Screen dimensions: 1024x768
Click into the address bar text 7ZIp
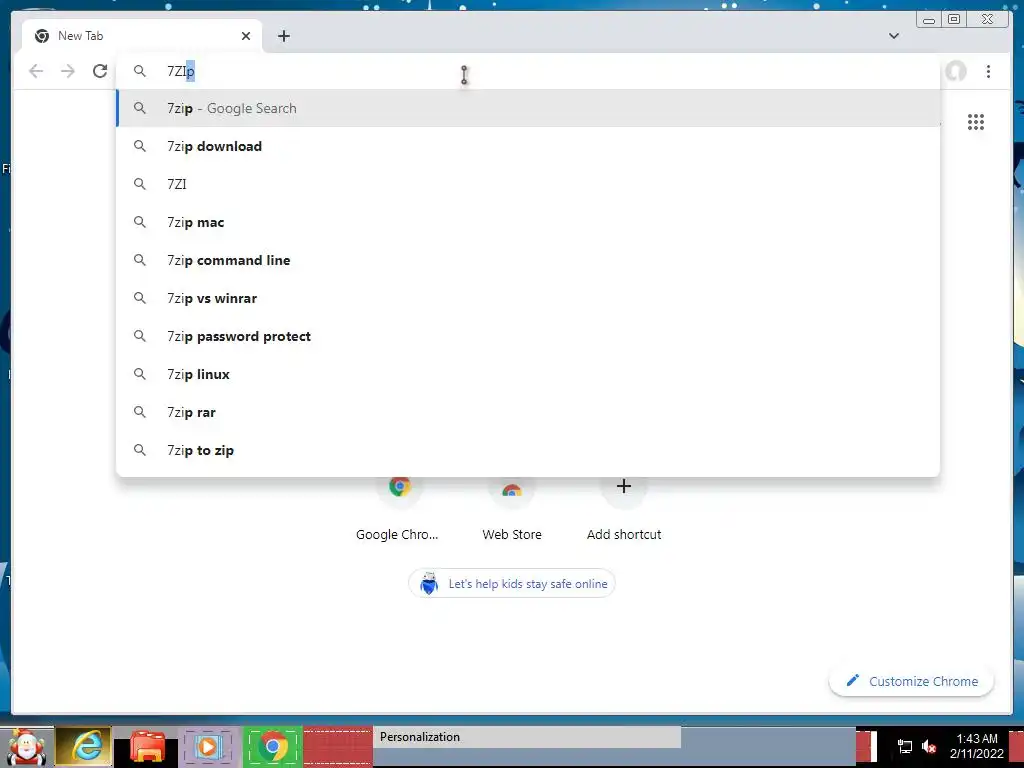click(181, 71)
